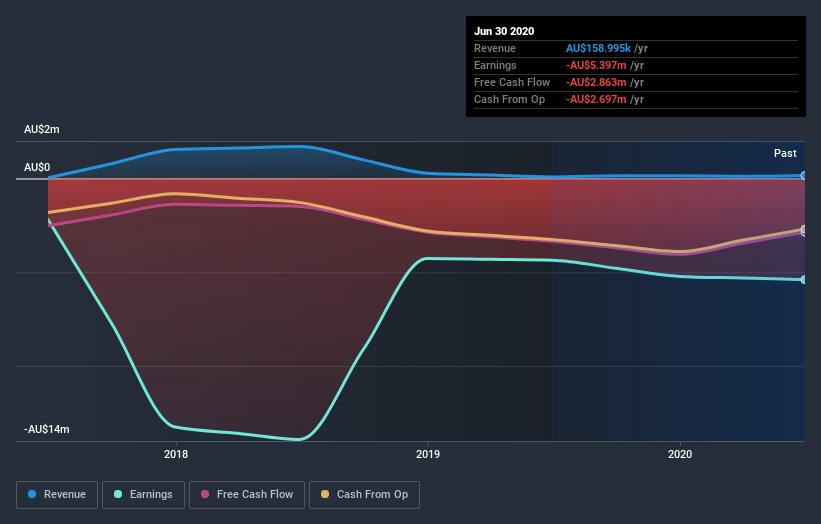This screenshot has width=821, height=524.
Task: Toggle the Earnings legend button
Action: click(x=143, y=495)
